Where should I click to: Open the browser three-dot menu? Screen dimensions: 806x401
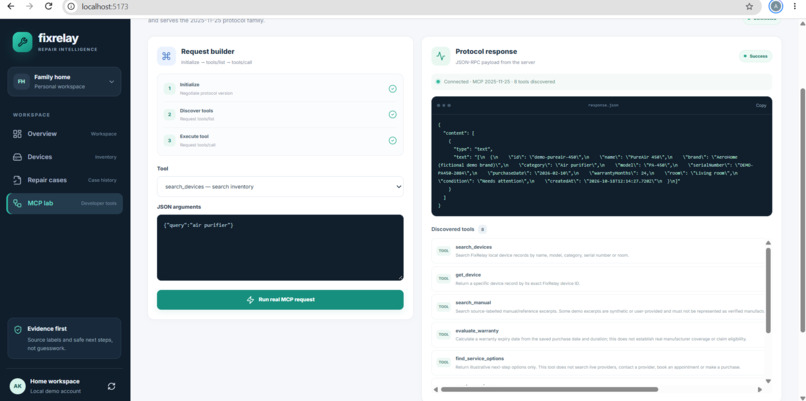pyautogui.click(x=796, y=7)
